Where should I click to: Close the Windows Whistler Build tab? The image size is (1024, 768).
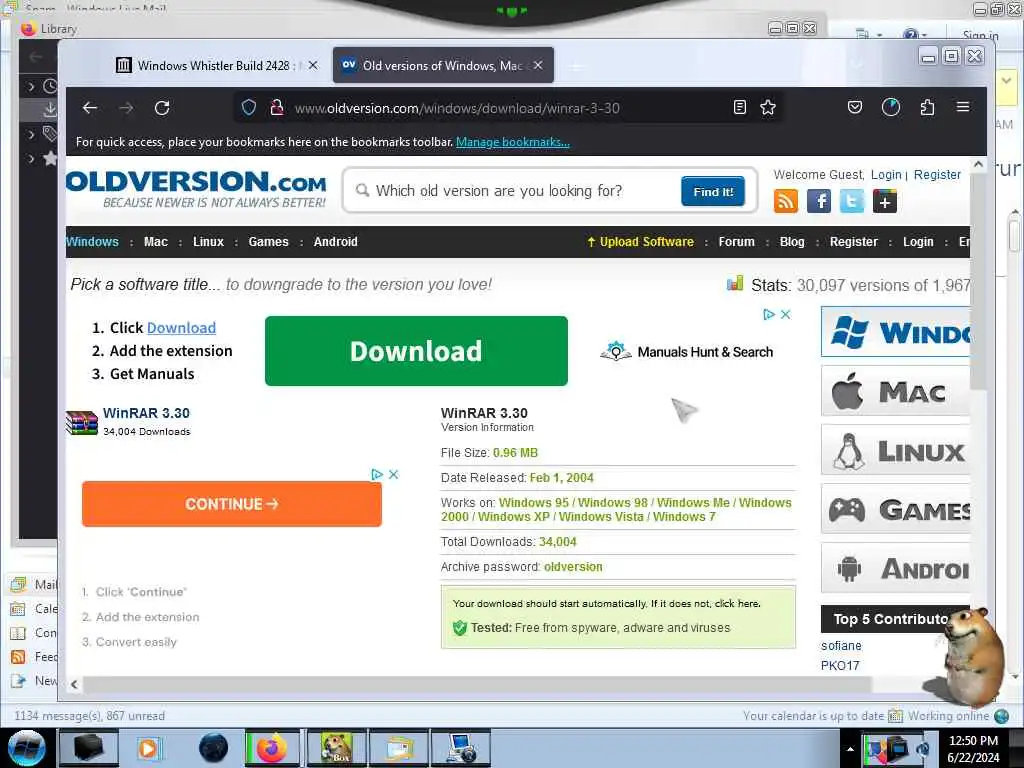click(313, 65)
